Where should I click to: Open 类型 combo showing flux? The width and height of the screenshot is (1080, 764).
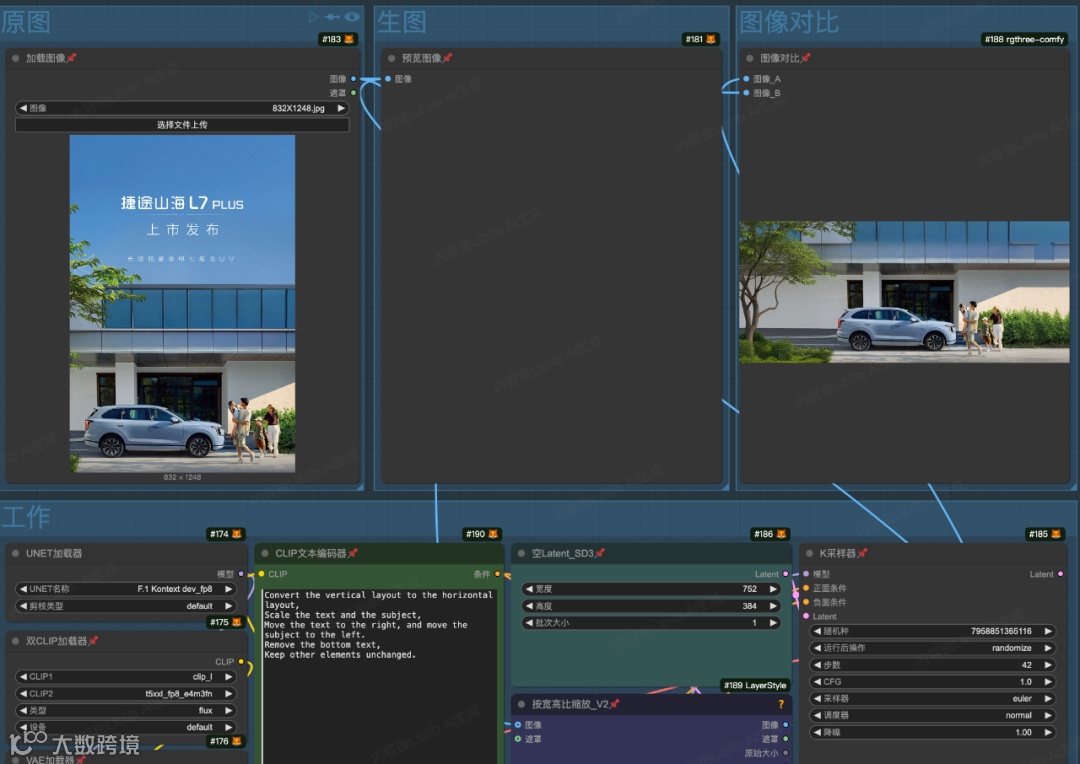(125, 710)
